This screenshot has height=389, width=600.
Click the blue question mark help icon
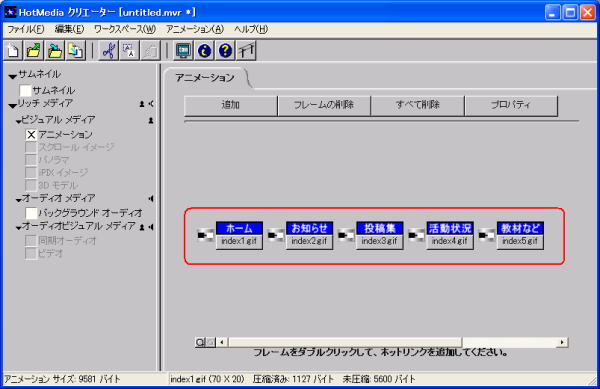click(x=225, y=50)
